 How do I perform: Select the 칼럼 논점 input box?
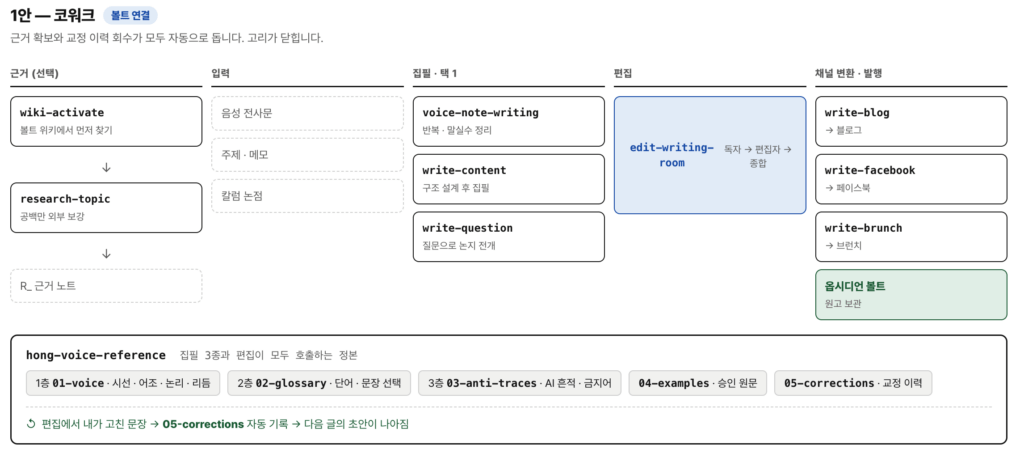tap(308, 196)
